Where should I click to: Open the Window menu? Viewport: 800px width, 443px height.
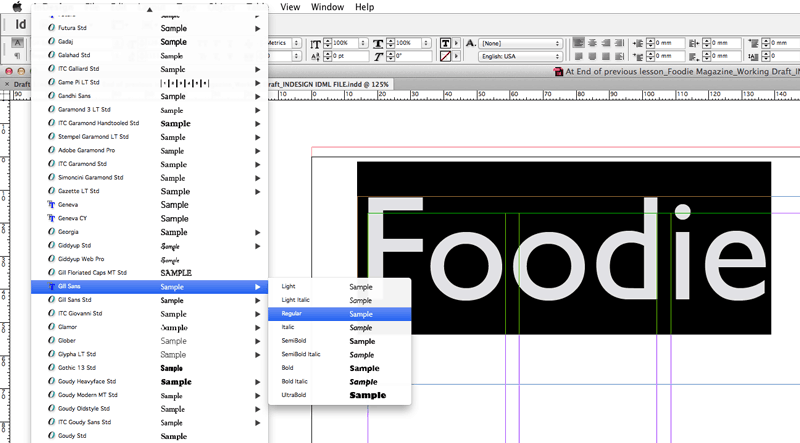(328, 7)
